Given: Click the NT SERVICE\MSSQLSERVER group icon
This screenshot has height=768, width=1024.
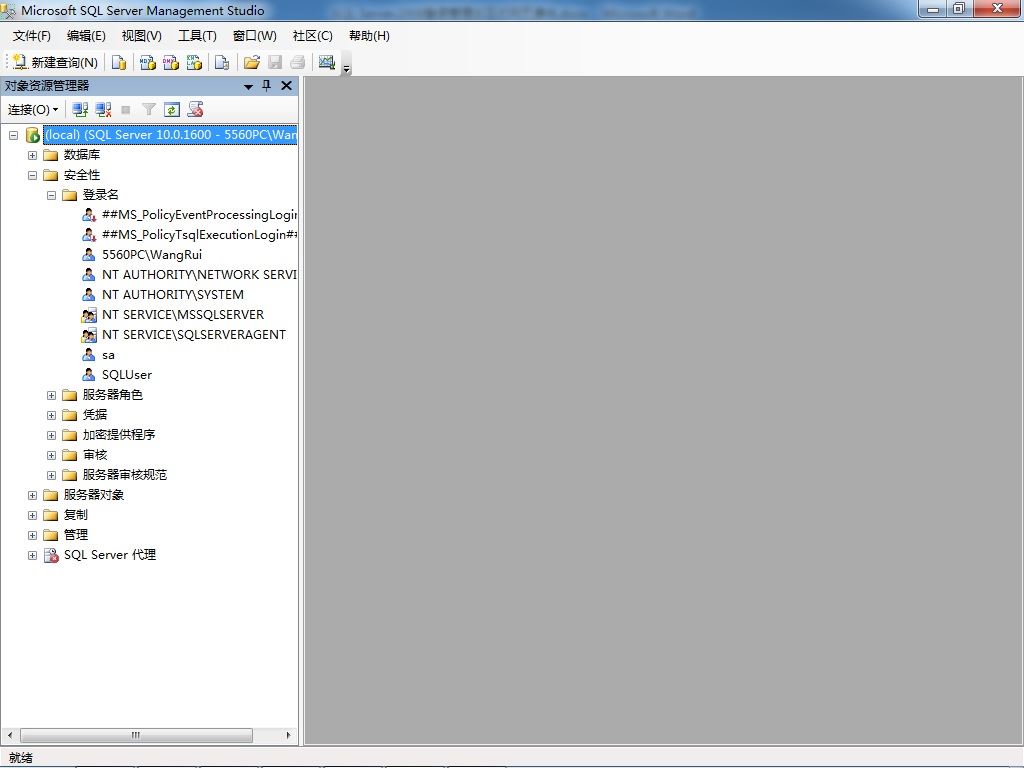Looking at the screenshot, I should click(89, 315).
